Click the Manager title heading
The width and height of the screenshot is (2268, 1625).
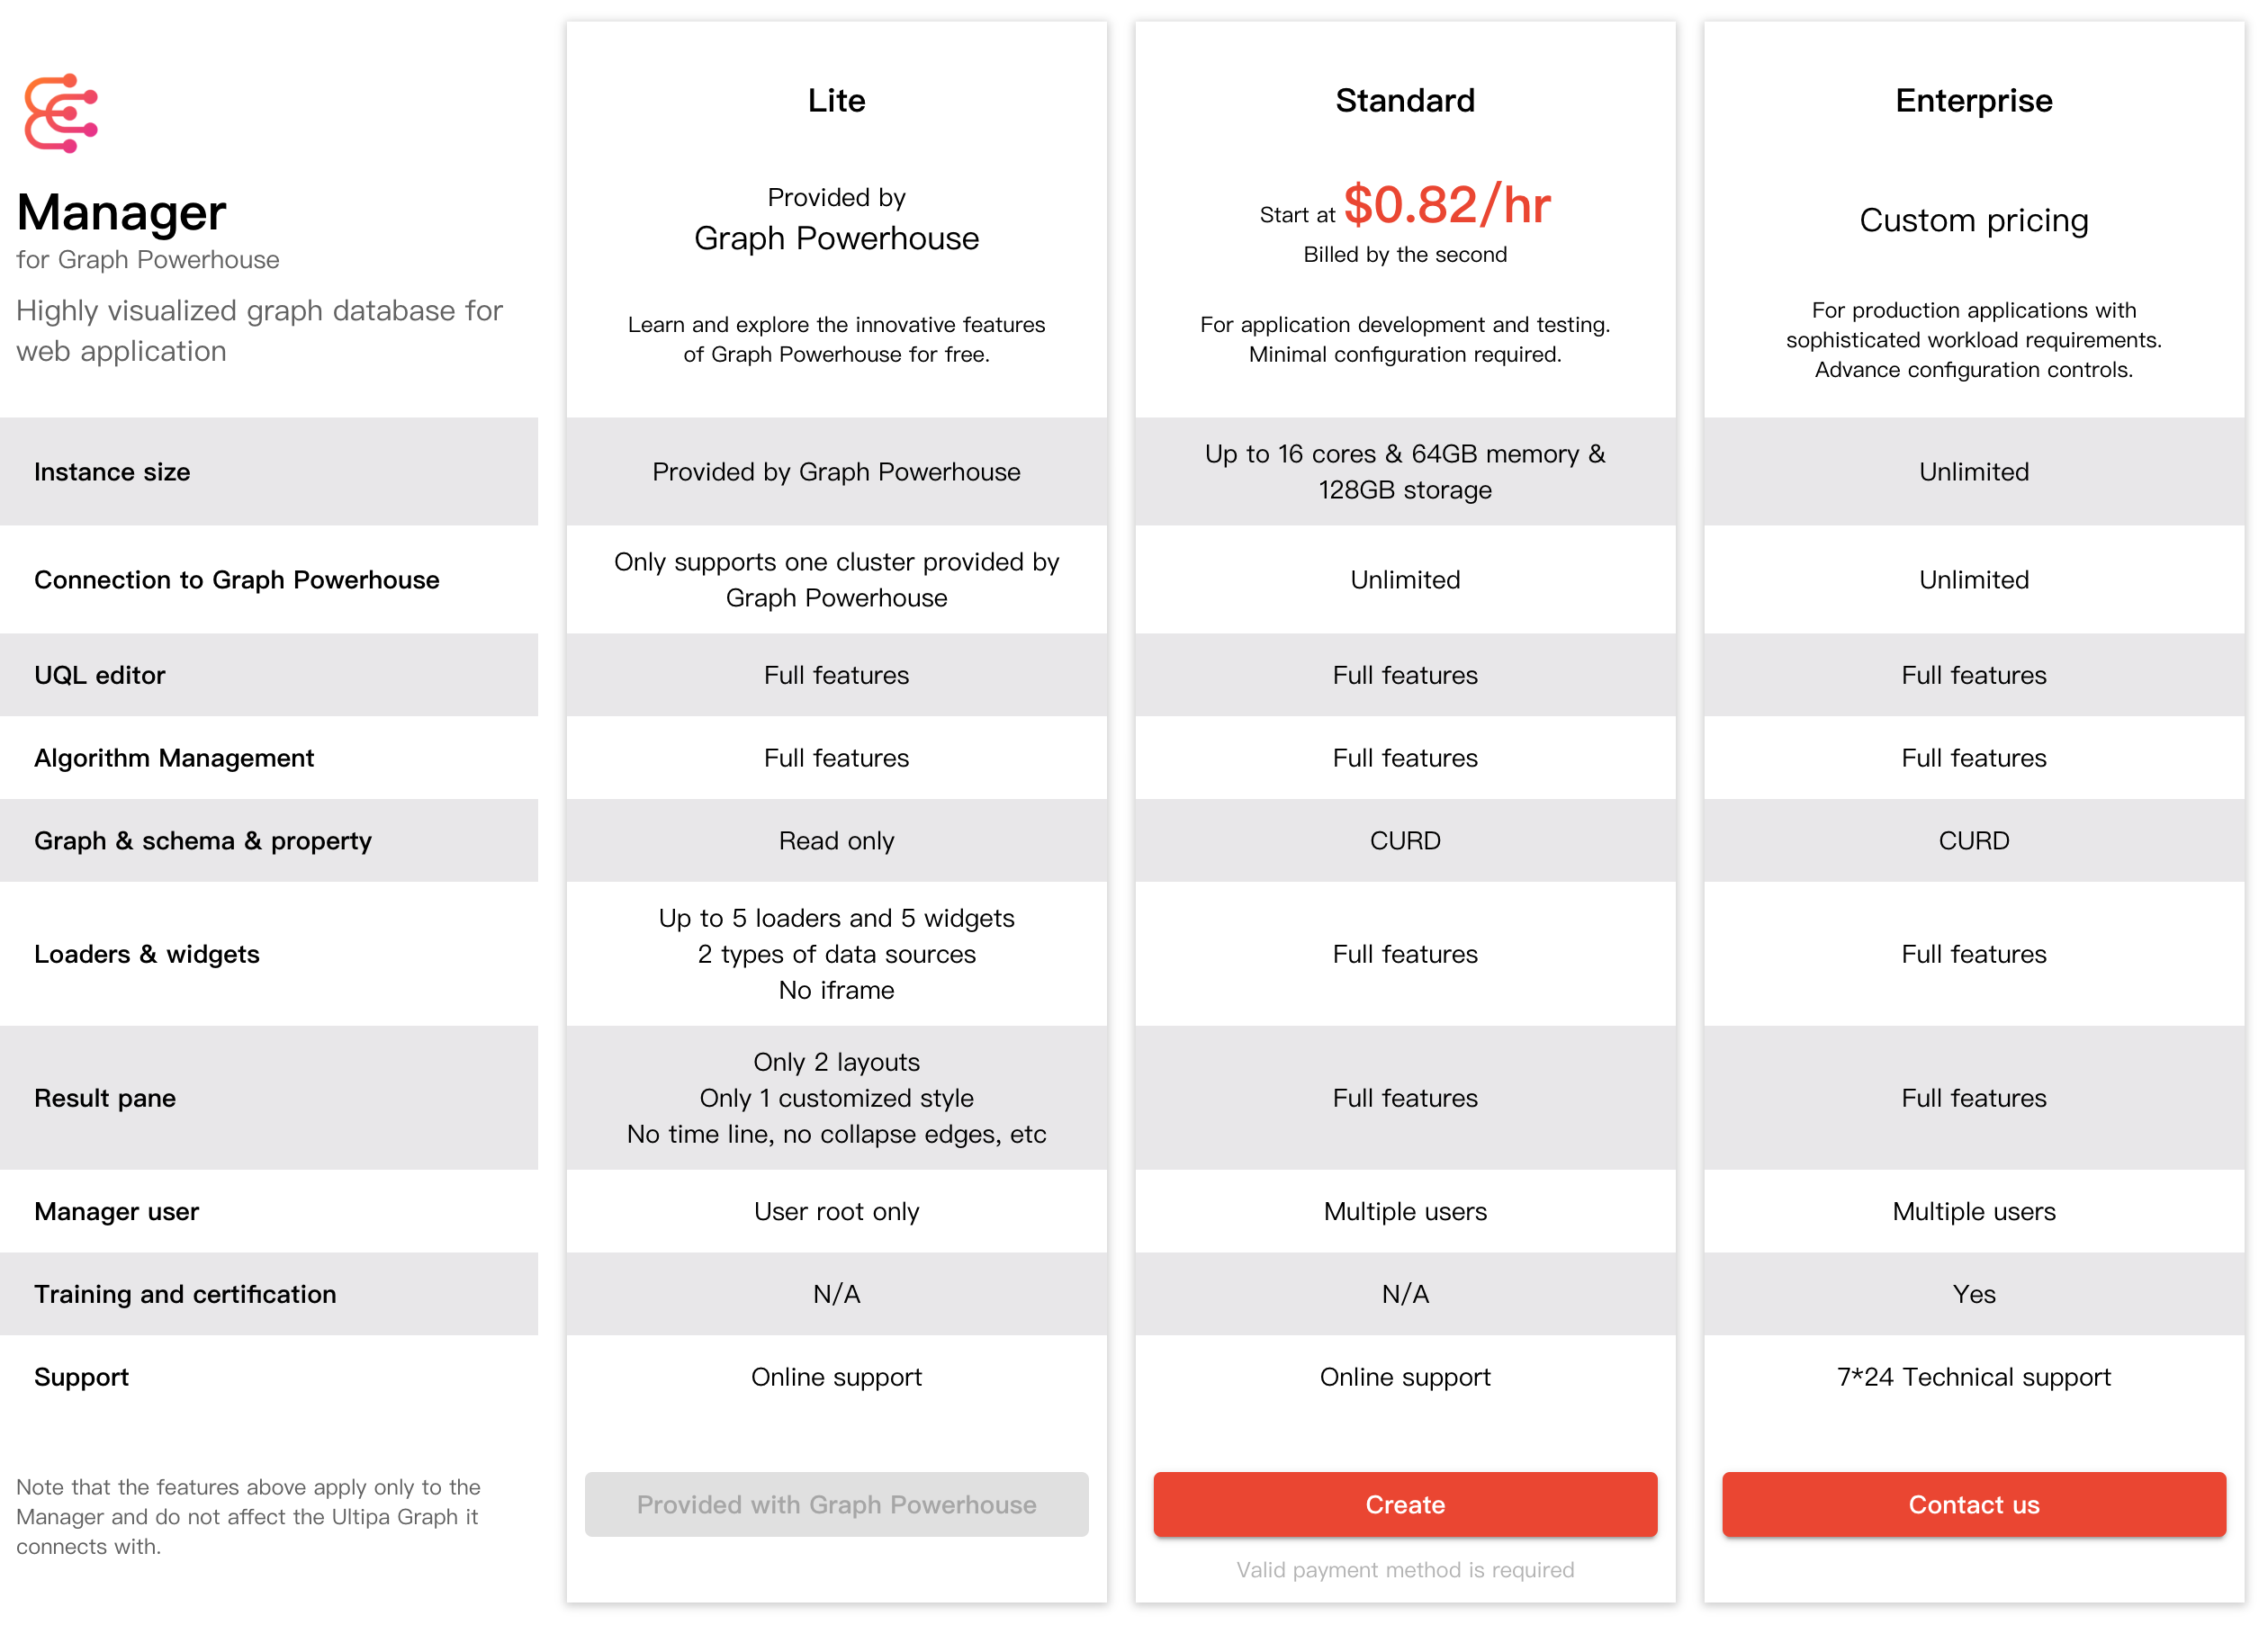click(x=122, y=212)
